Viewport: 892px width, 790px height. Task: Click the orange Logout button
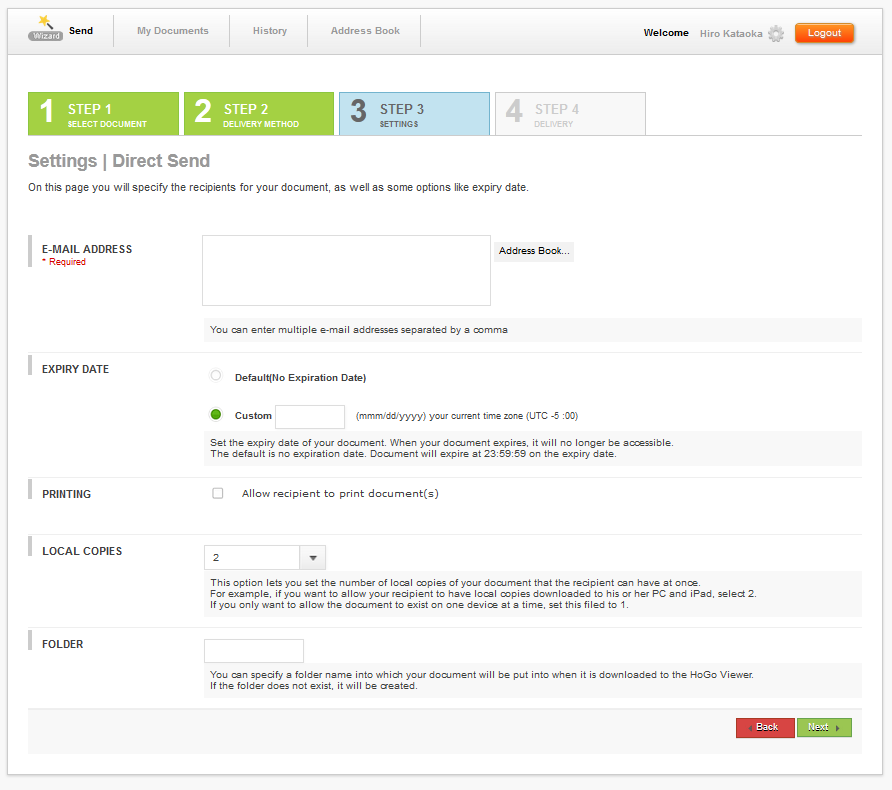pyautogui.click(x=824, y=33)
